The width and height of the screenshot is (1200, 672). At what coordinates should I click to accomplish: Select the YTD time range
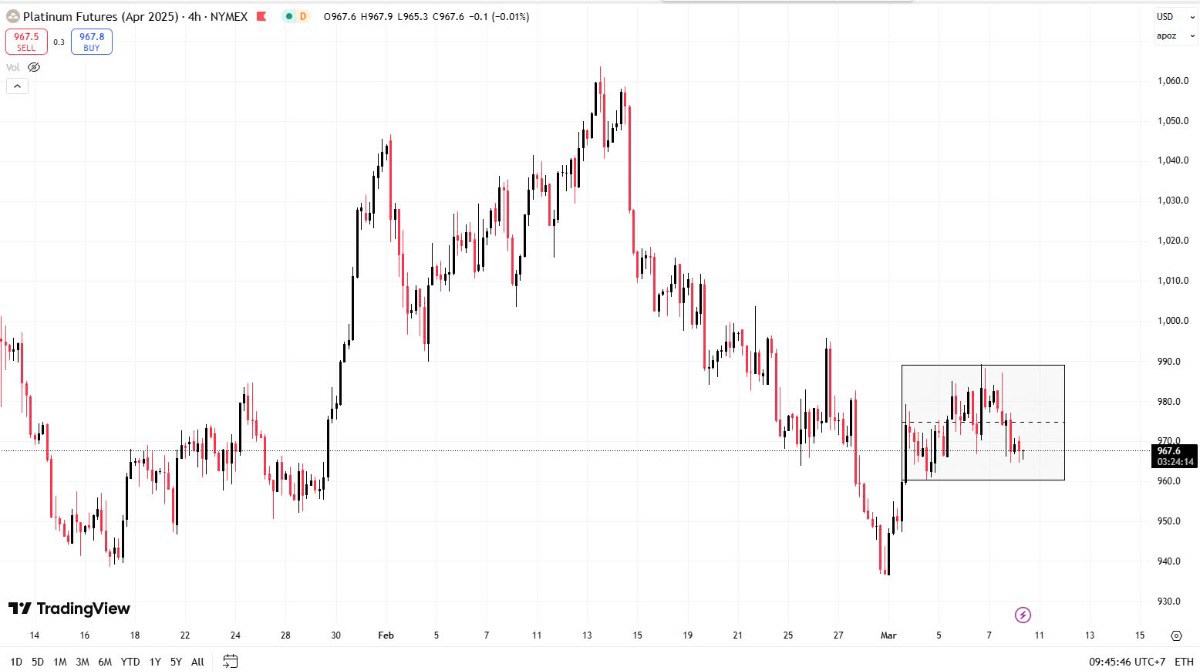pos(130,661)
